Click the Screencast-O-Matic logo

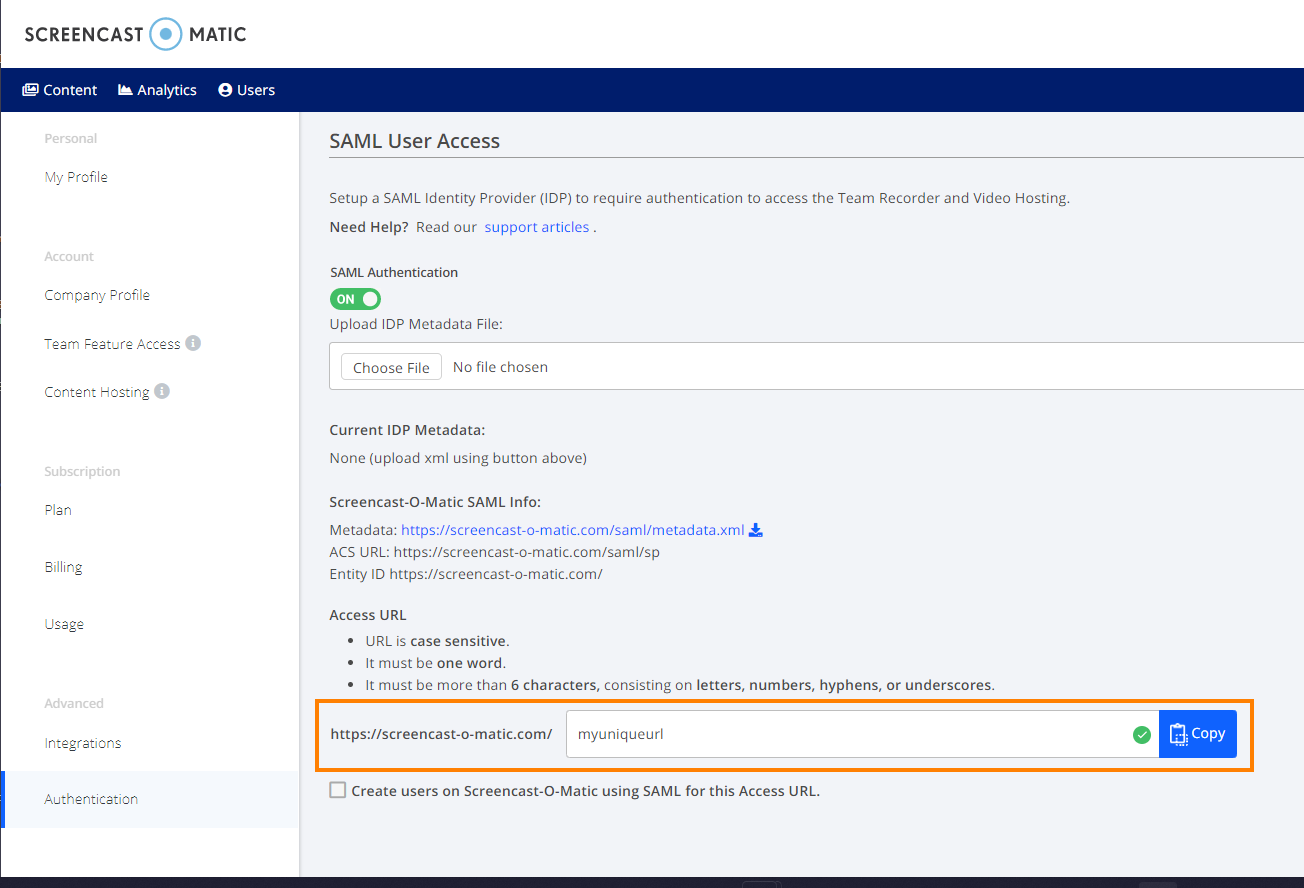tap(135, 34)
